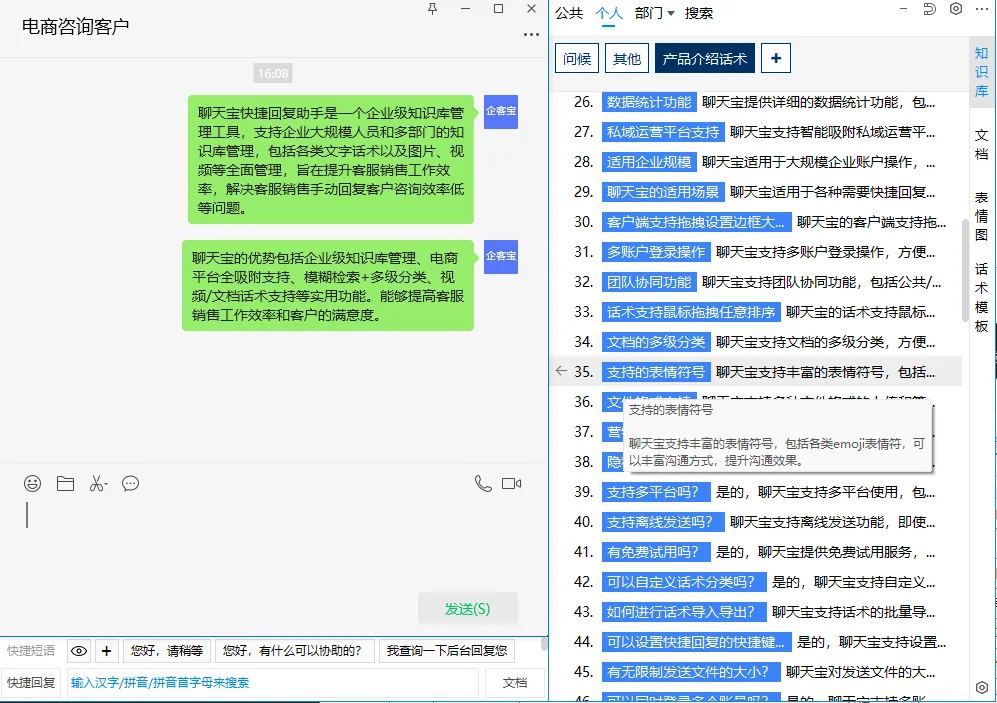Click the undo/refresh icon in knowledge panel header

coord(930,9)
